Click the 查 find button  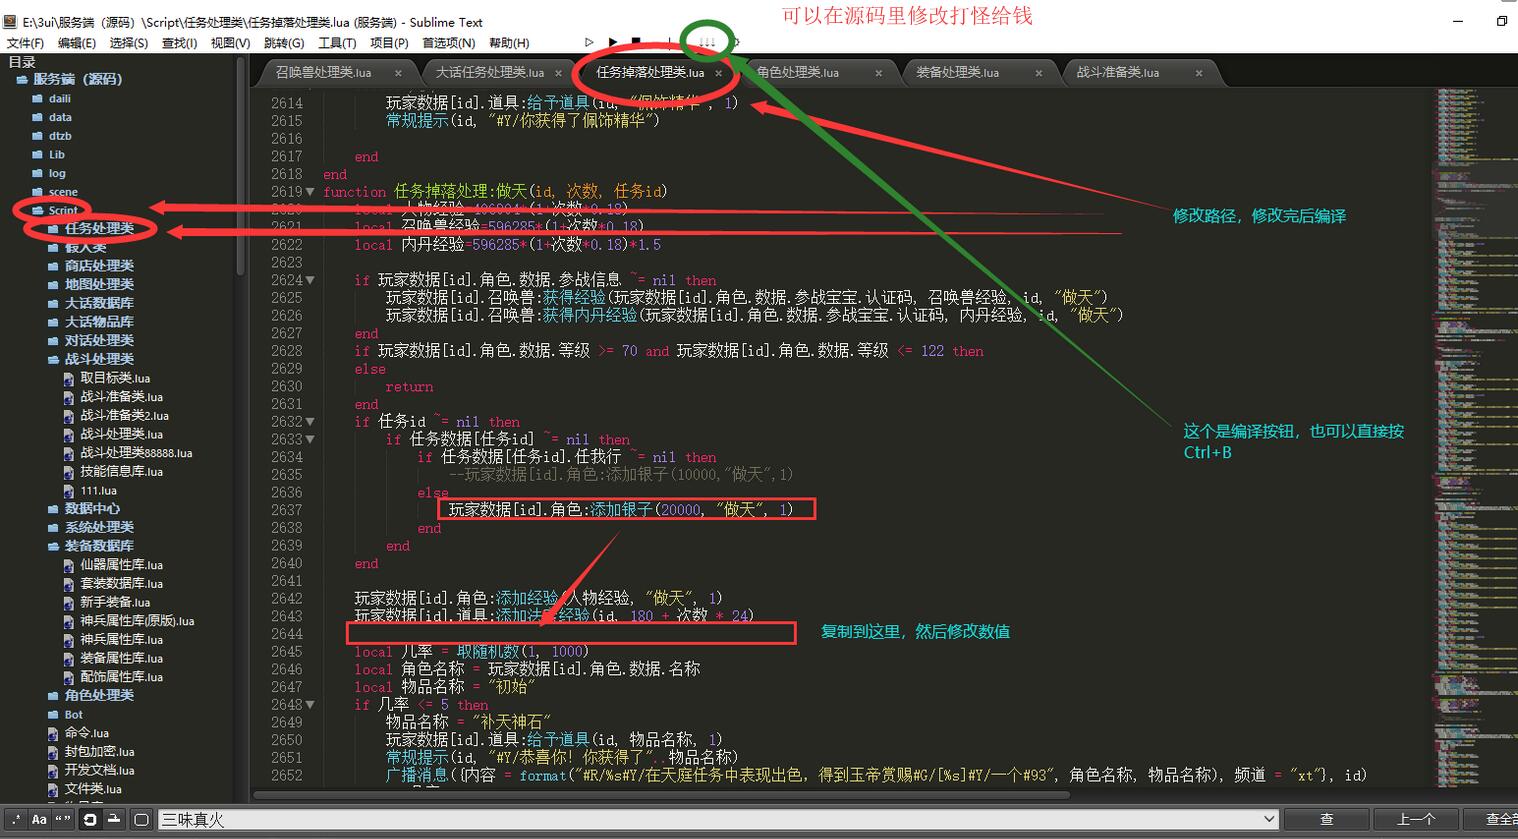pyautogui.click(x=1326, y=819)
